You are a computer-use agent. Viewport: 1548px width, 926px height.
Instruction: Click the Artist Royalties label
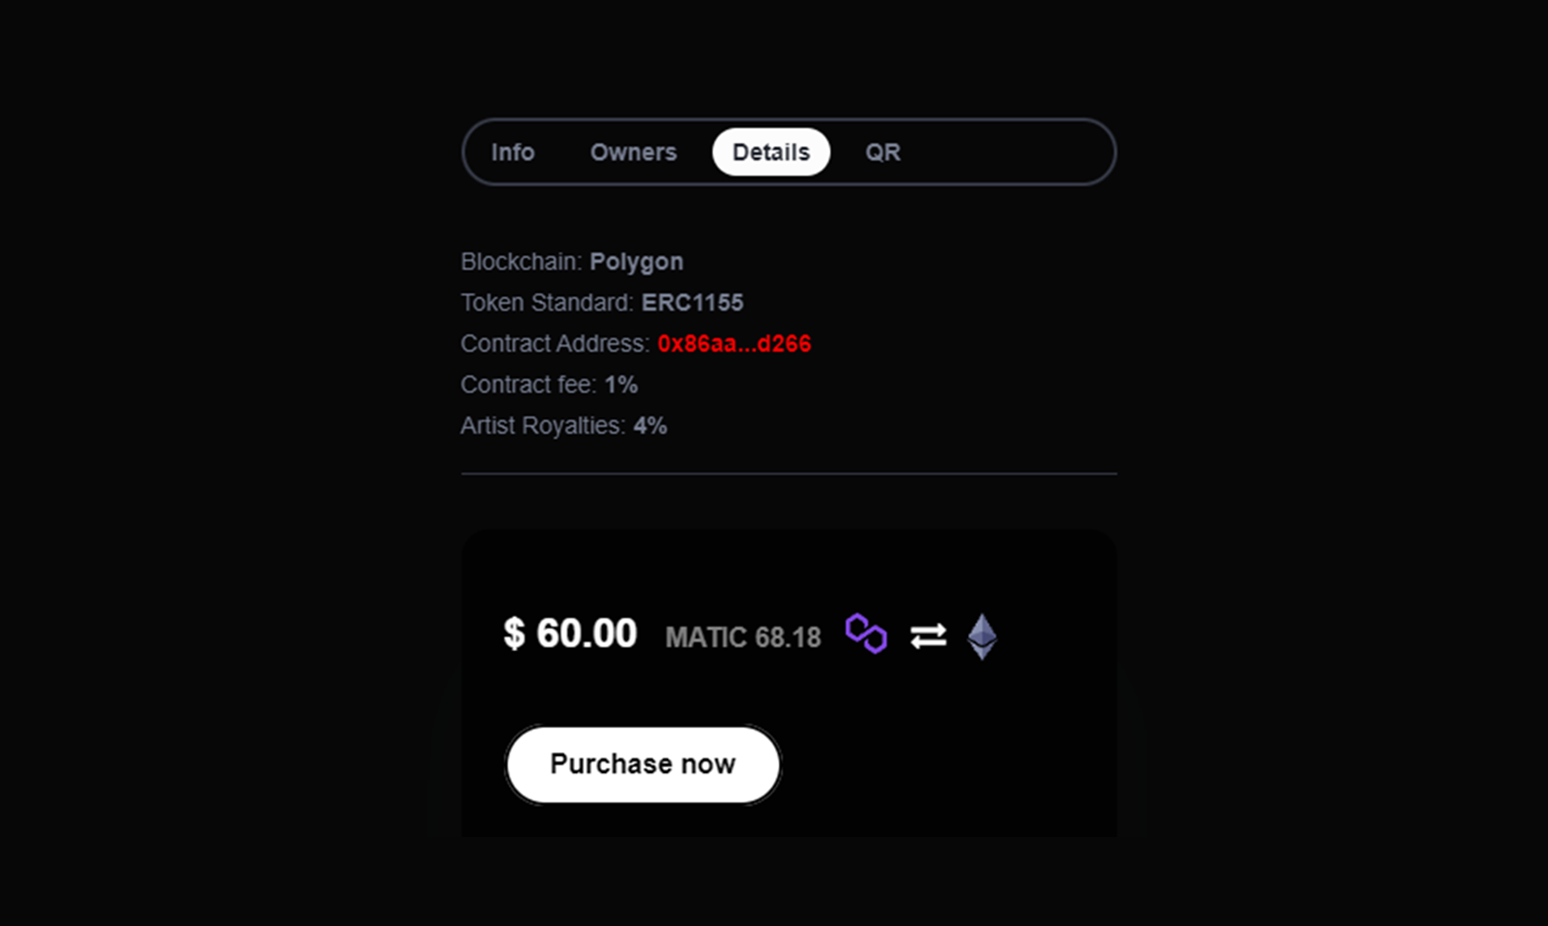pyautogui.click(x=543, y=426)
